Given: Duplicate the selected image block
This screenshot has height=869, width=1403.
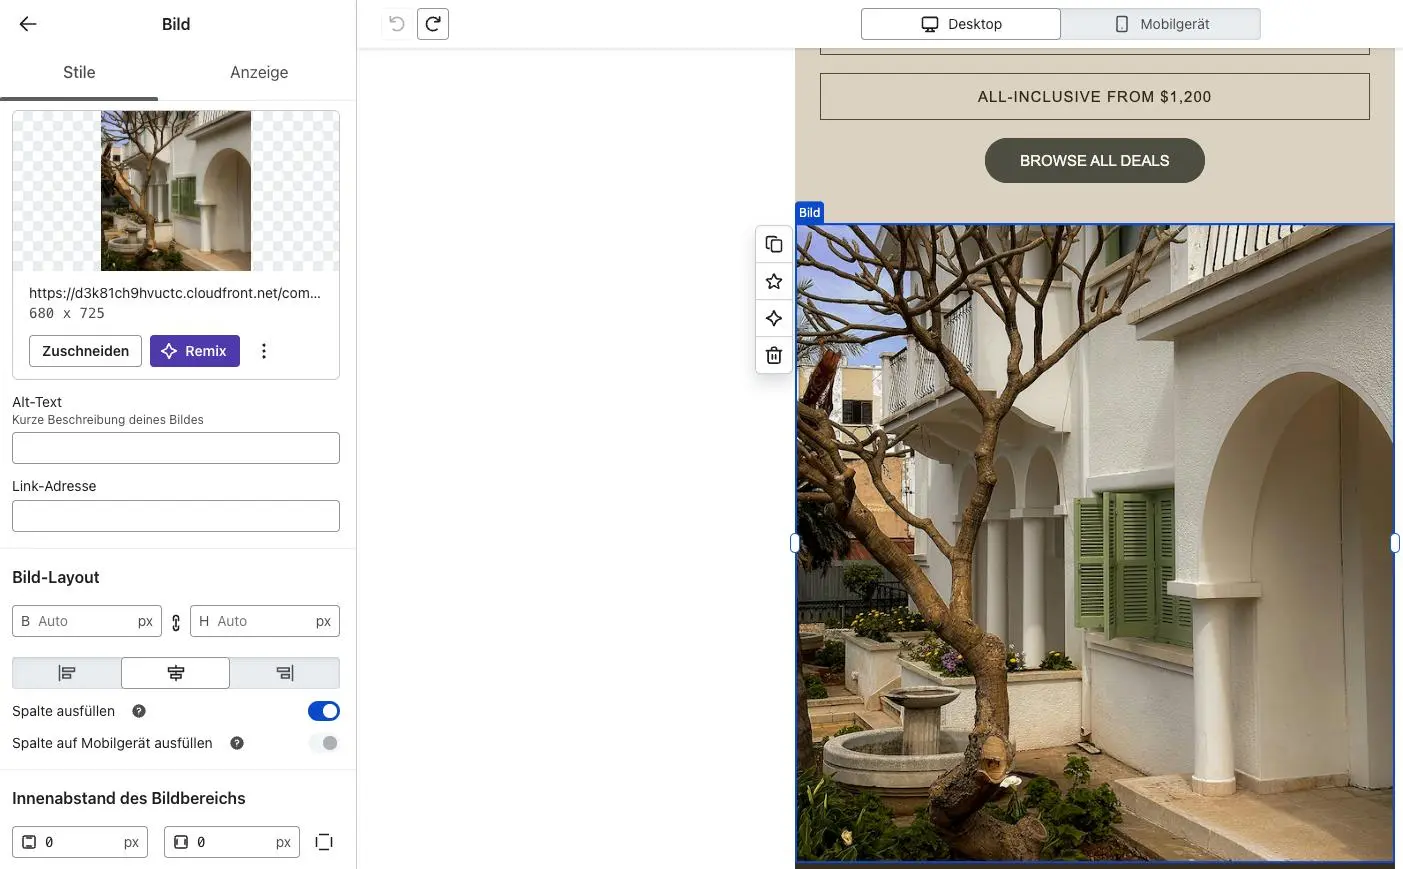Looking at the screenshot, I should click(774, 245).
